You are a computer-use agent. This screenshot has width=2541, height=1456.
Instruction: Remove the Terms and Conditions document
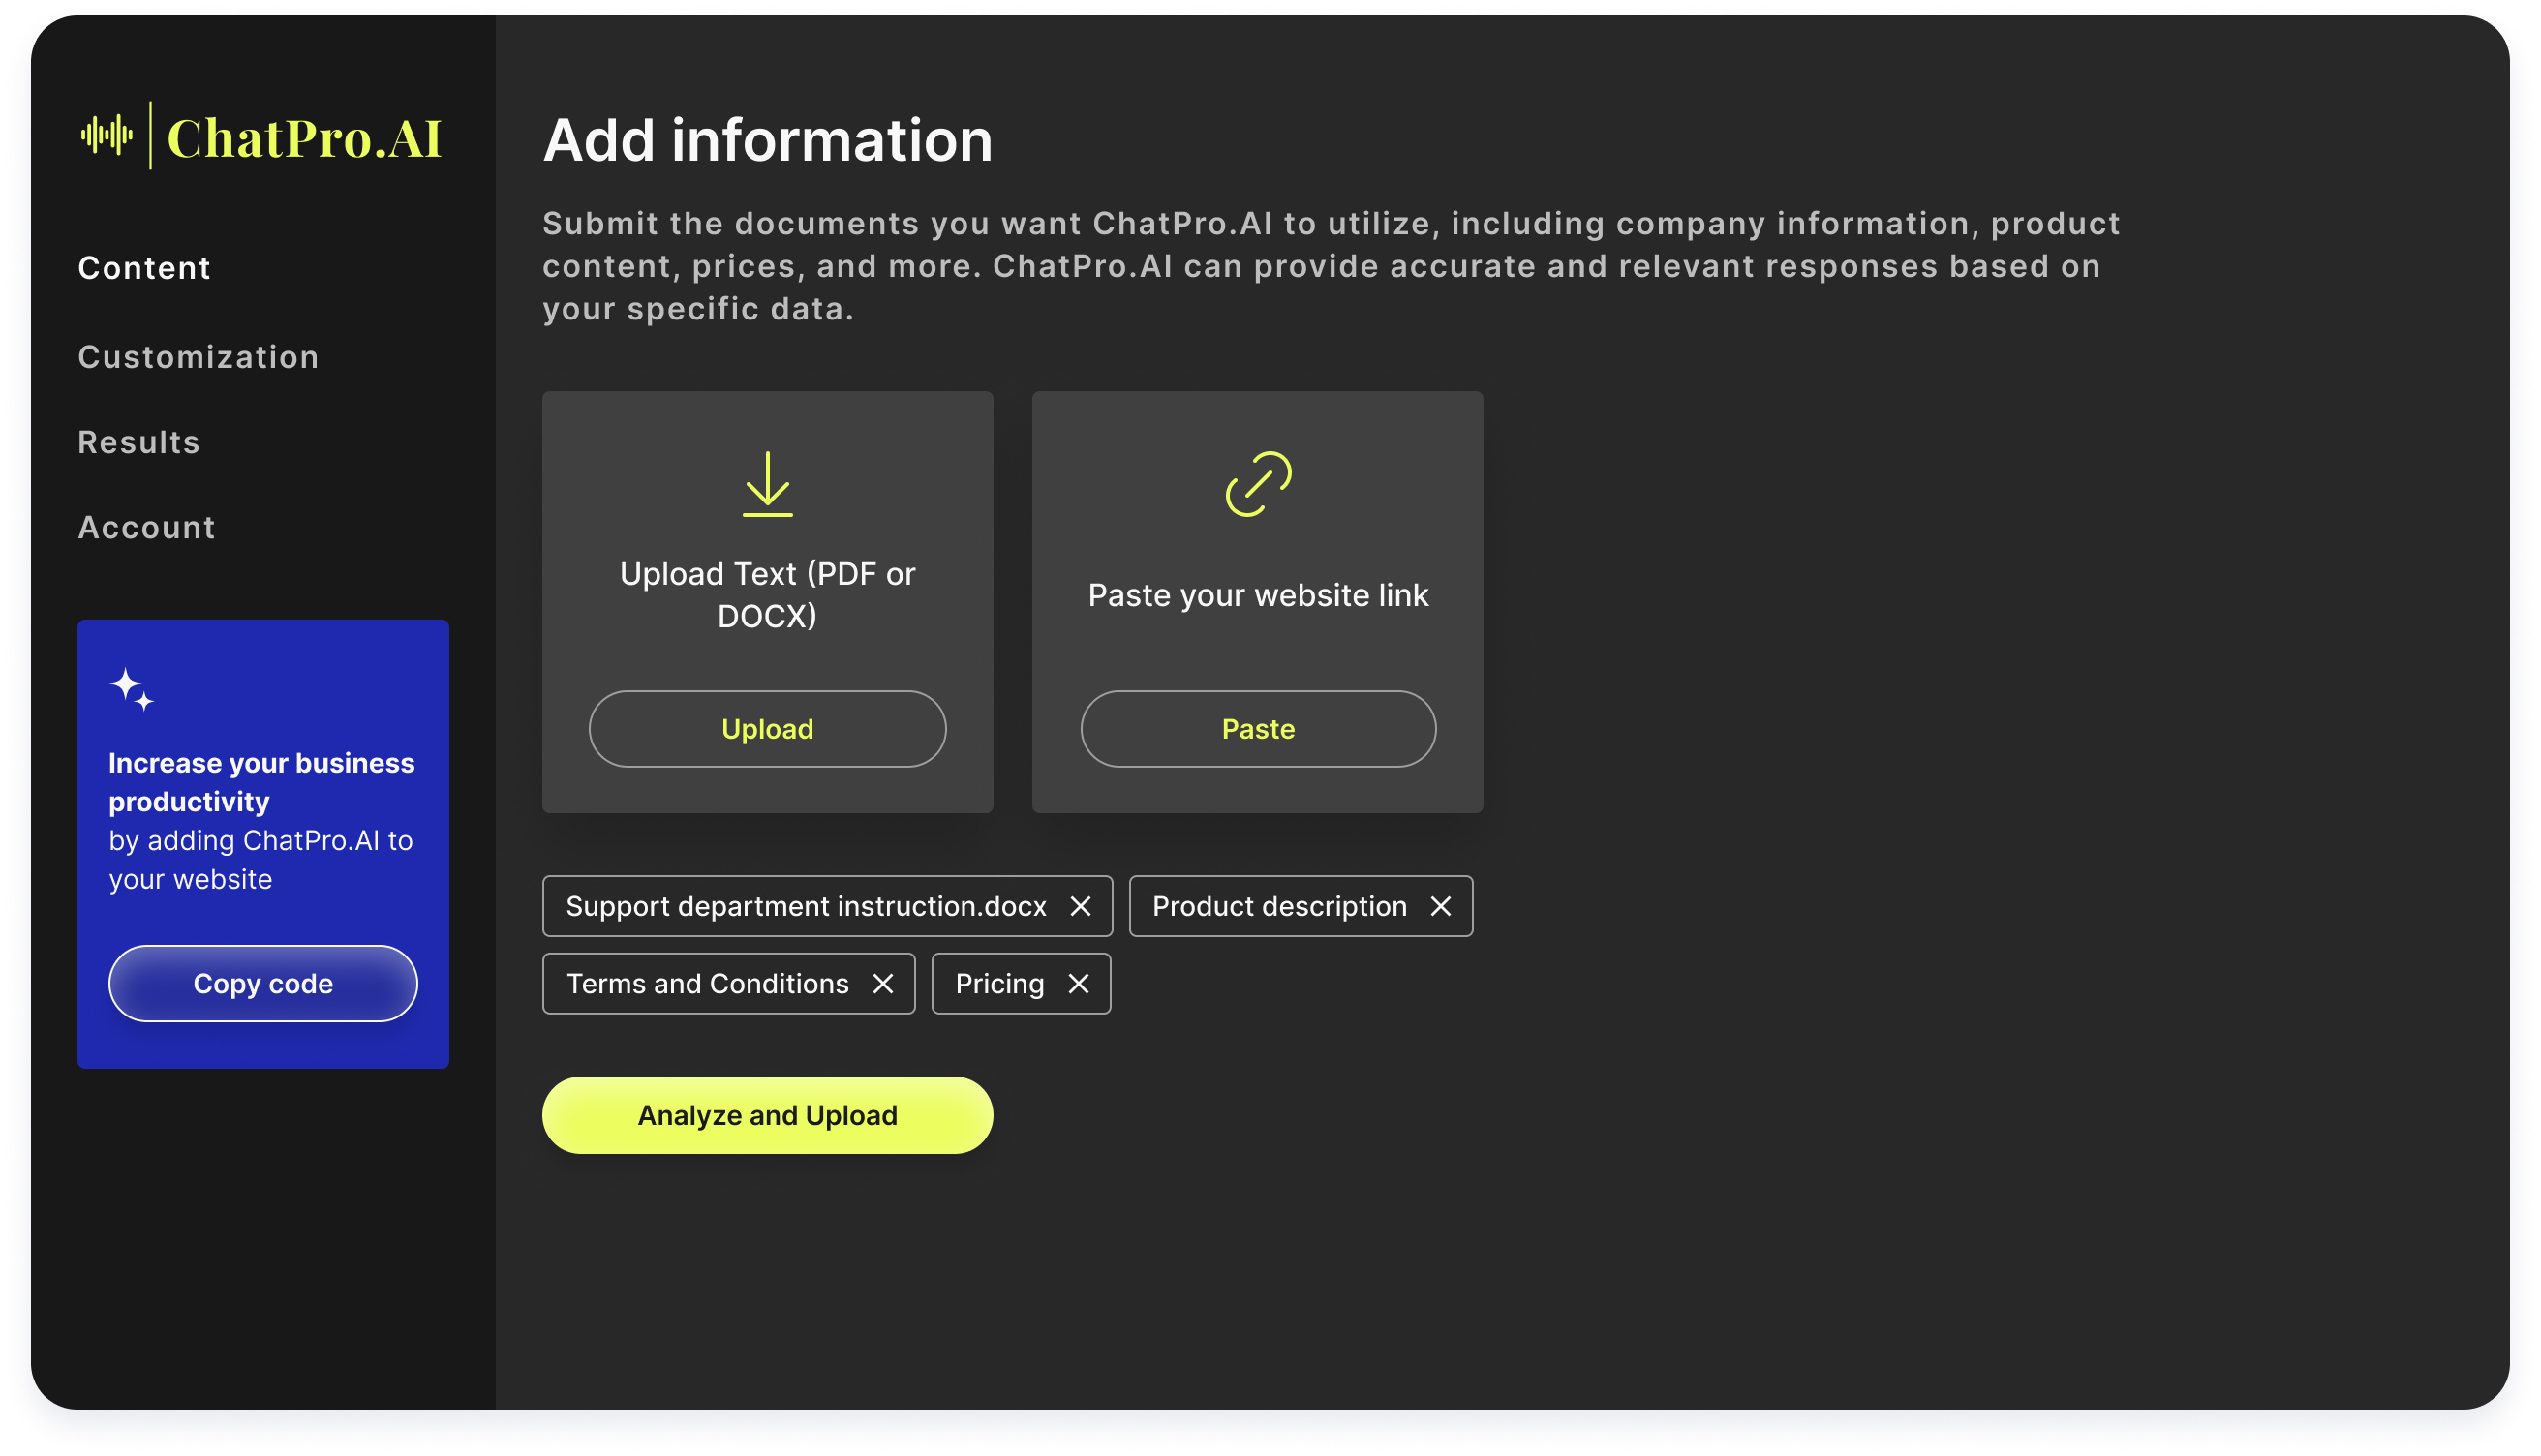[x=884, y=983]
